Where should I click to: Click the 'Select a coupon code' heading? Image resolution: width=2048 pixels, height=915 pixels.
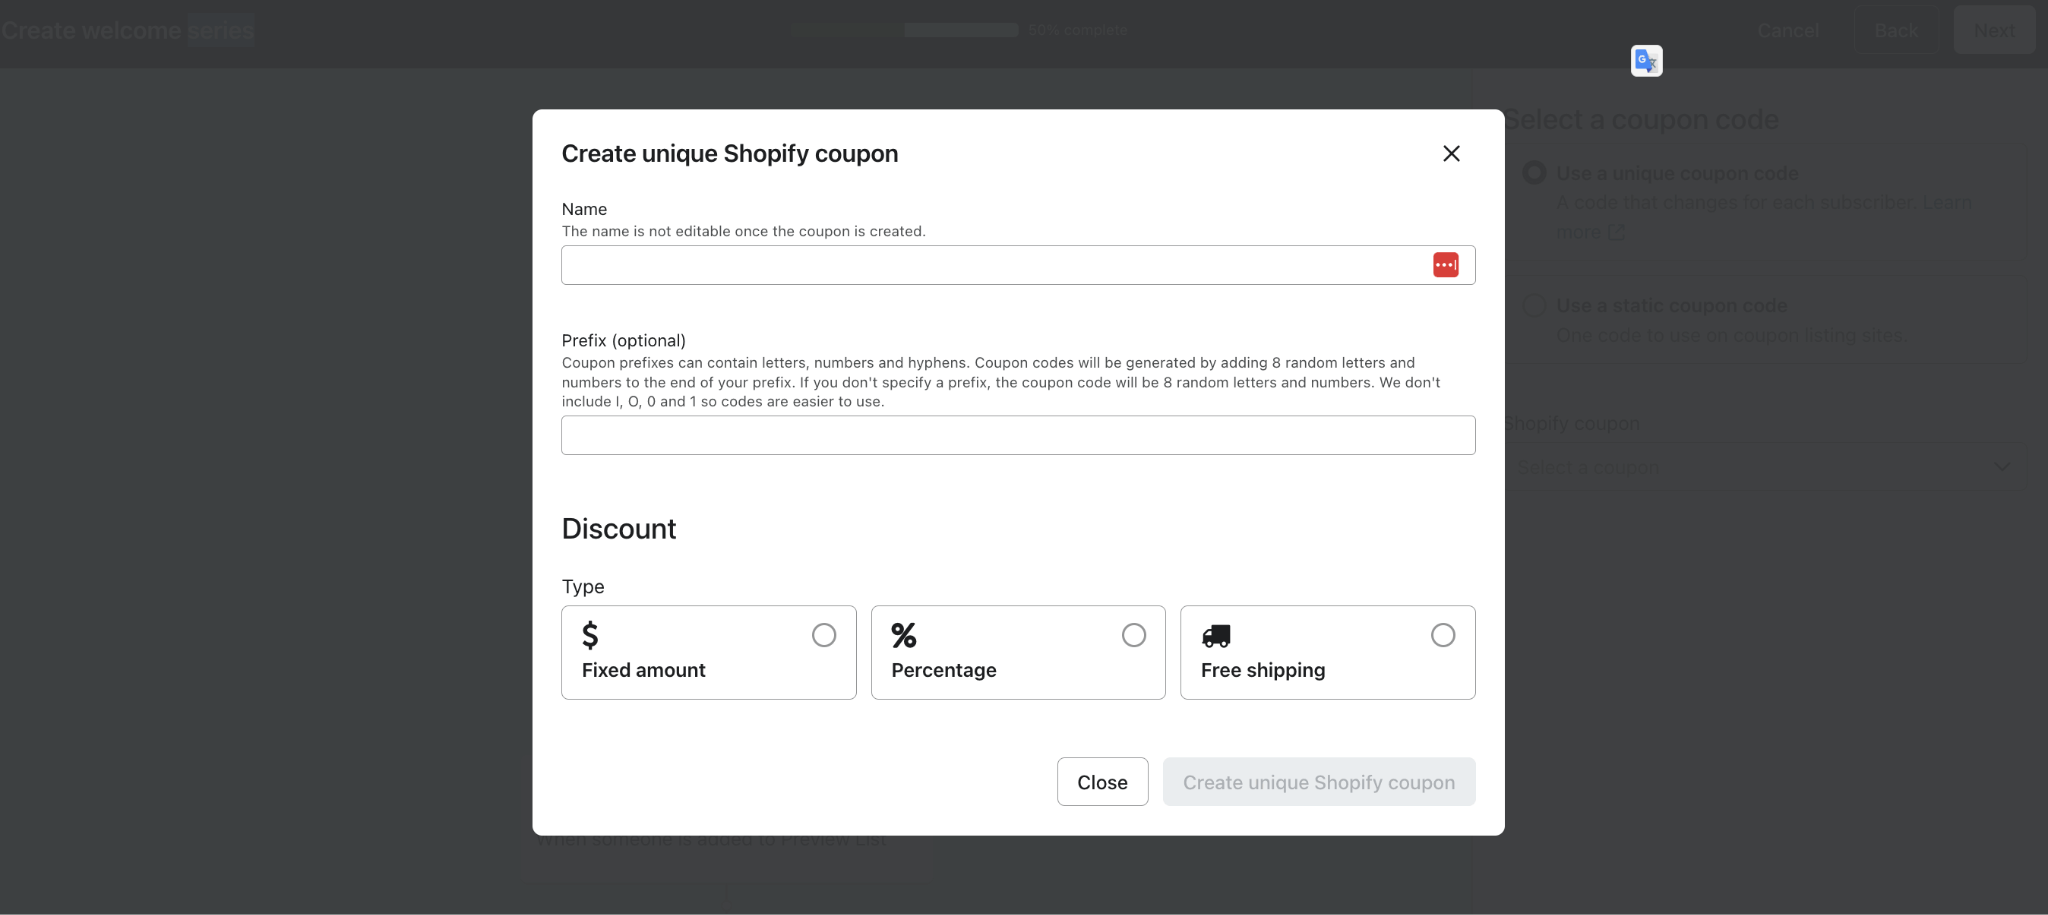1642,120
